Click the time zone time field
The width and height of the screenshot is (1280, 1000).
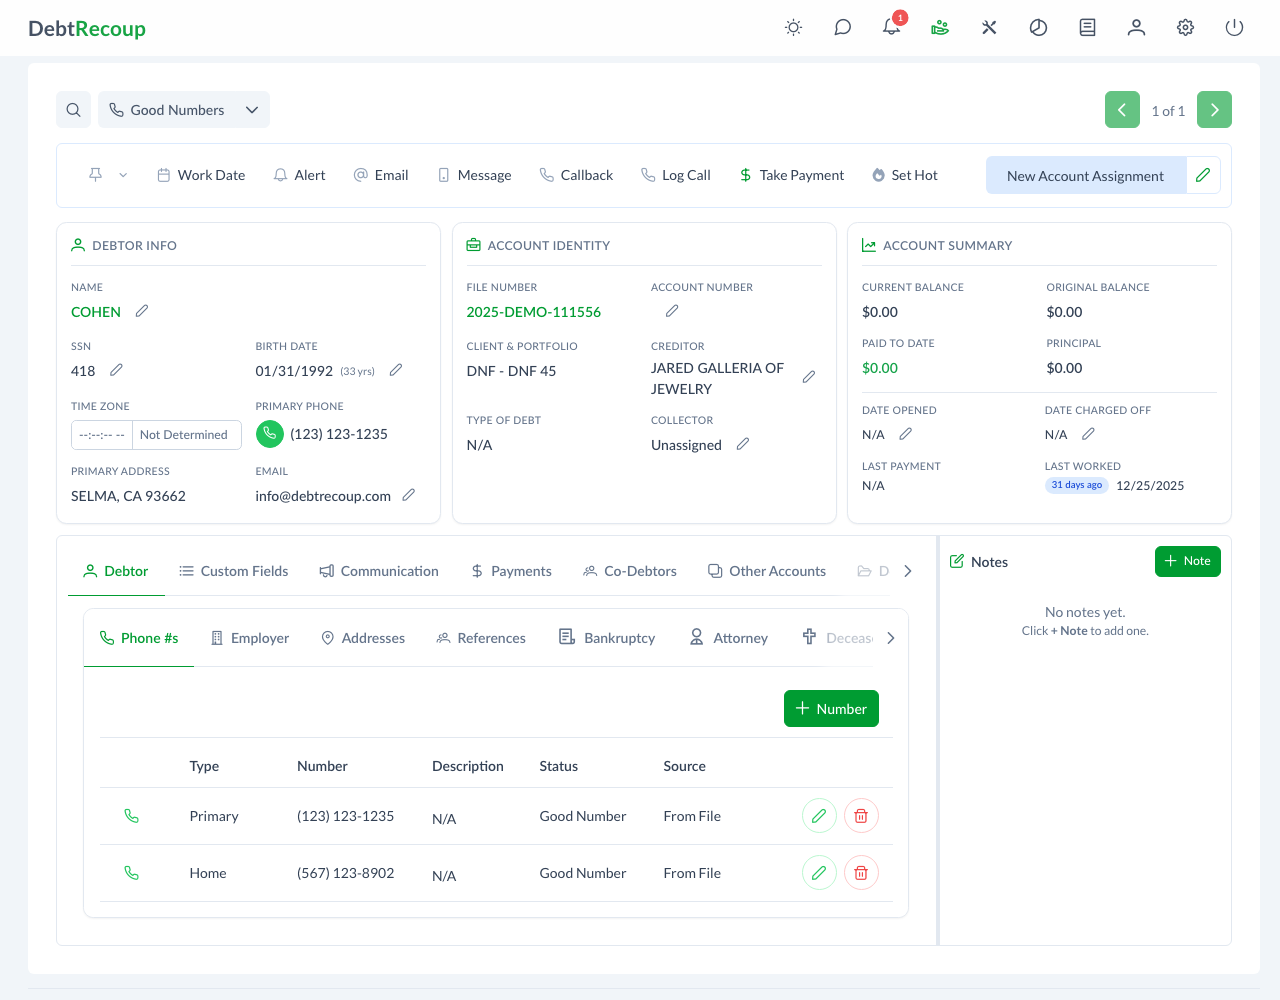102,435
